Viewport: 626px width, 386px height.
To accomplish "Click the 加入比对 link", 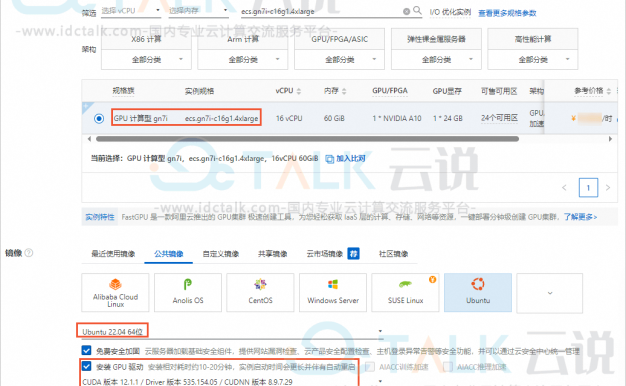I will click(x=351, y=158).
